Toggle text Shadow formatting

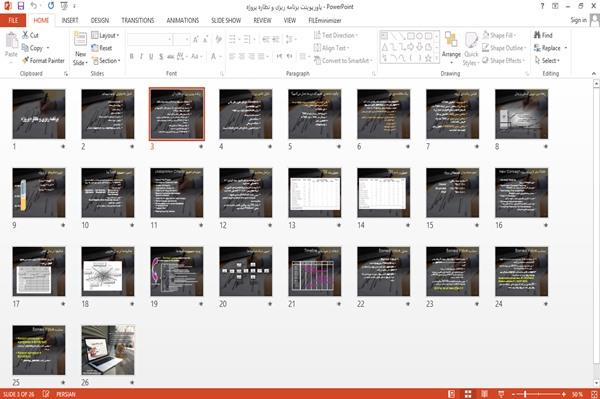coord(161,57)
